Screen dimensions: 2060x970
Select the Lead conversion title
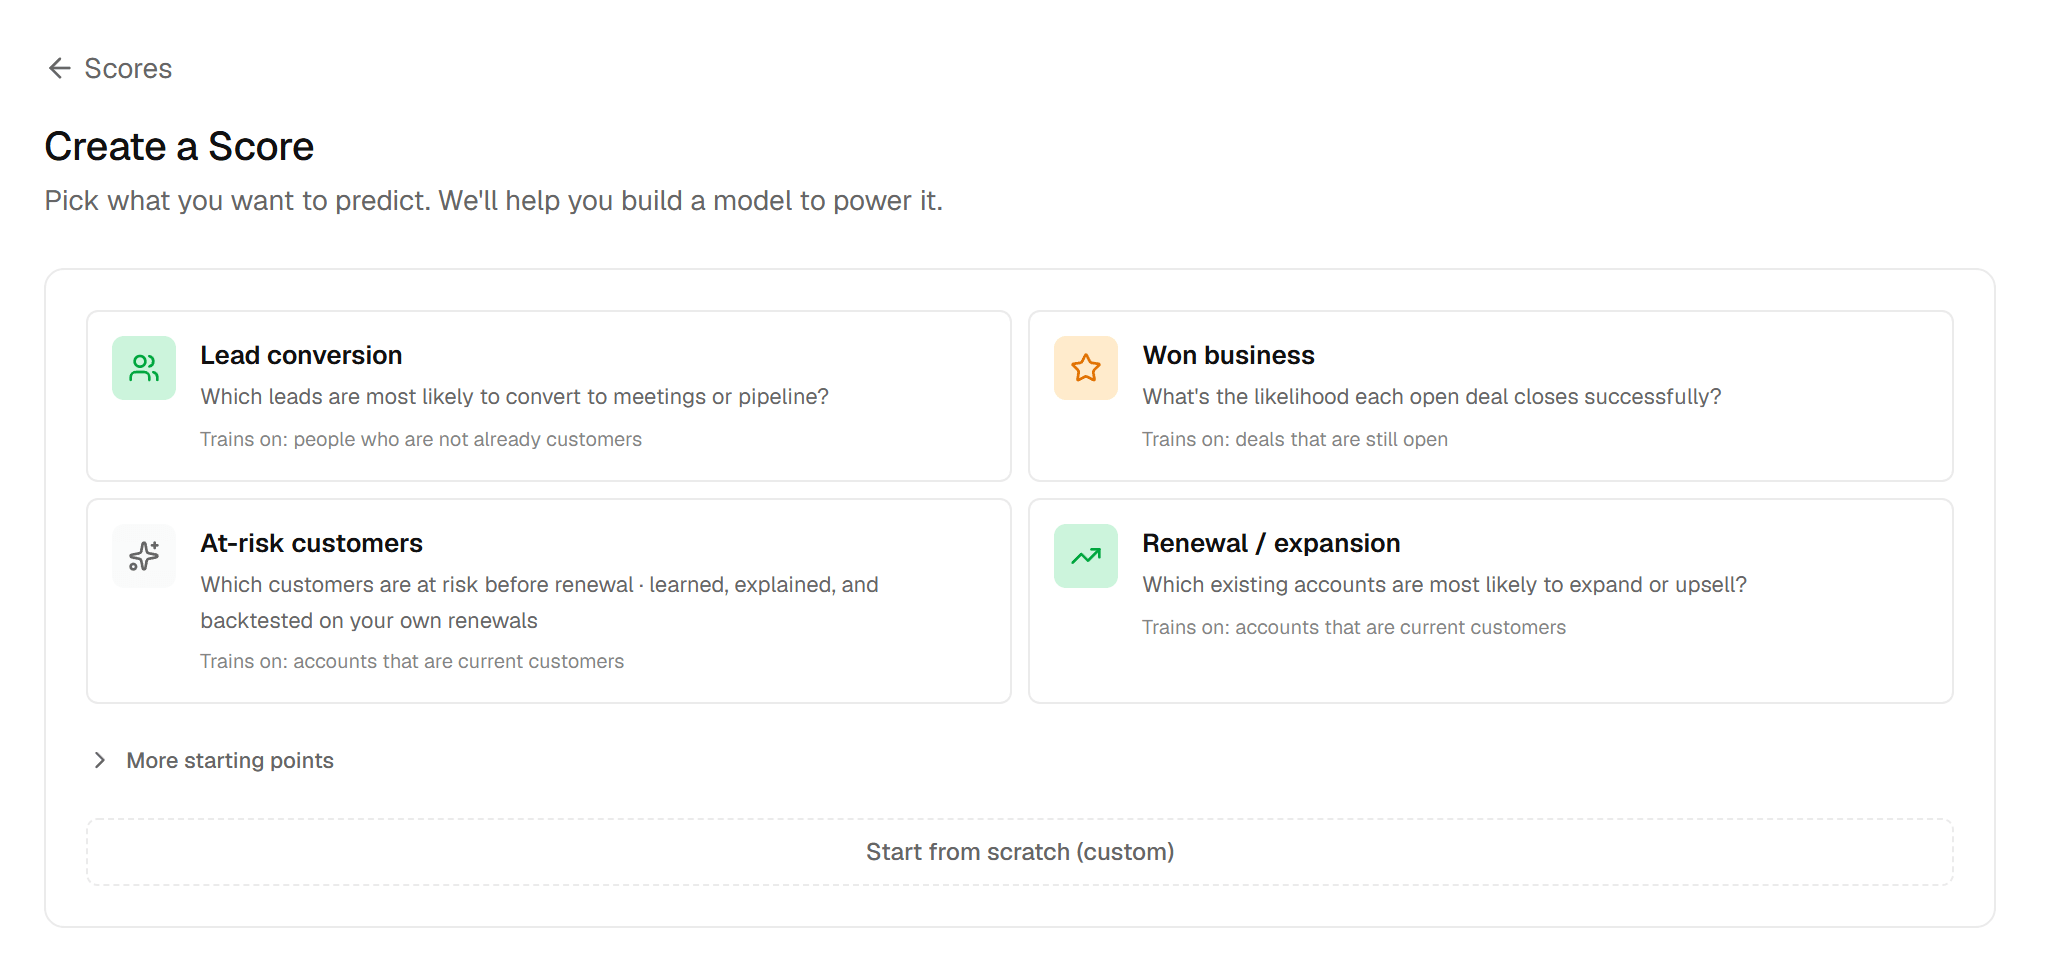301,355
